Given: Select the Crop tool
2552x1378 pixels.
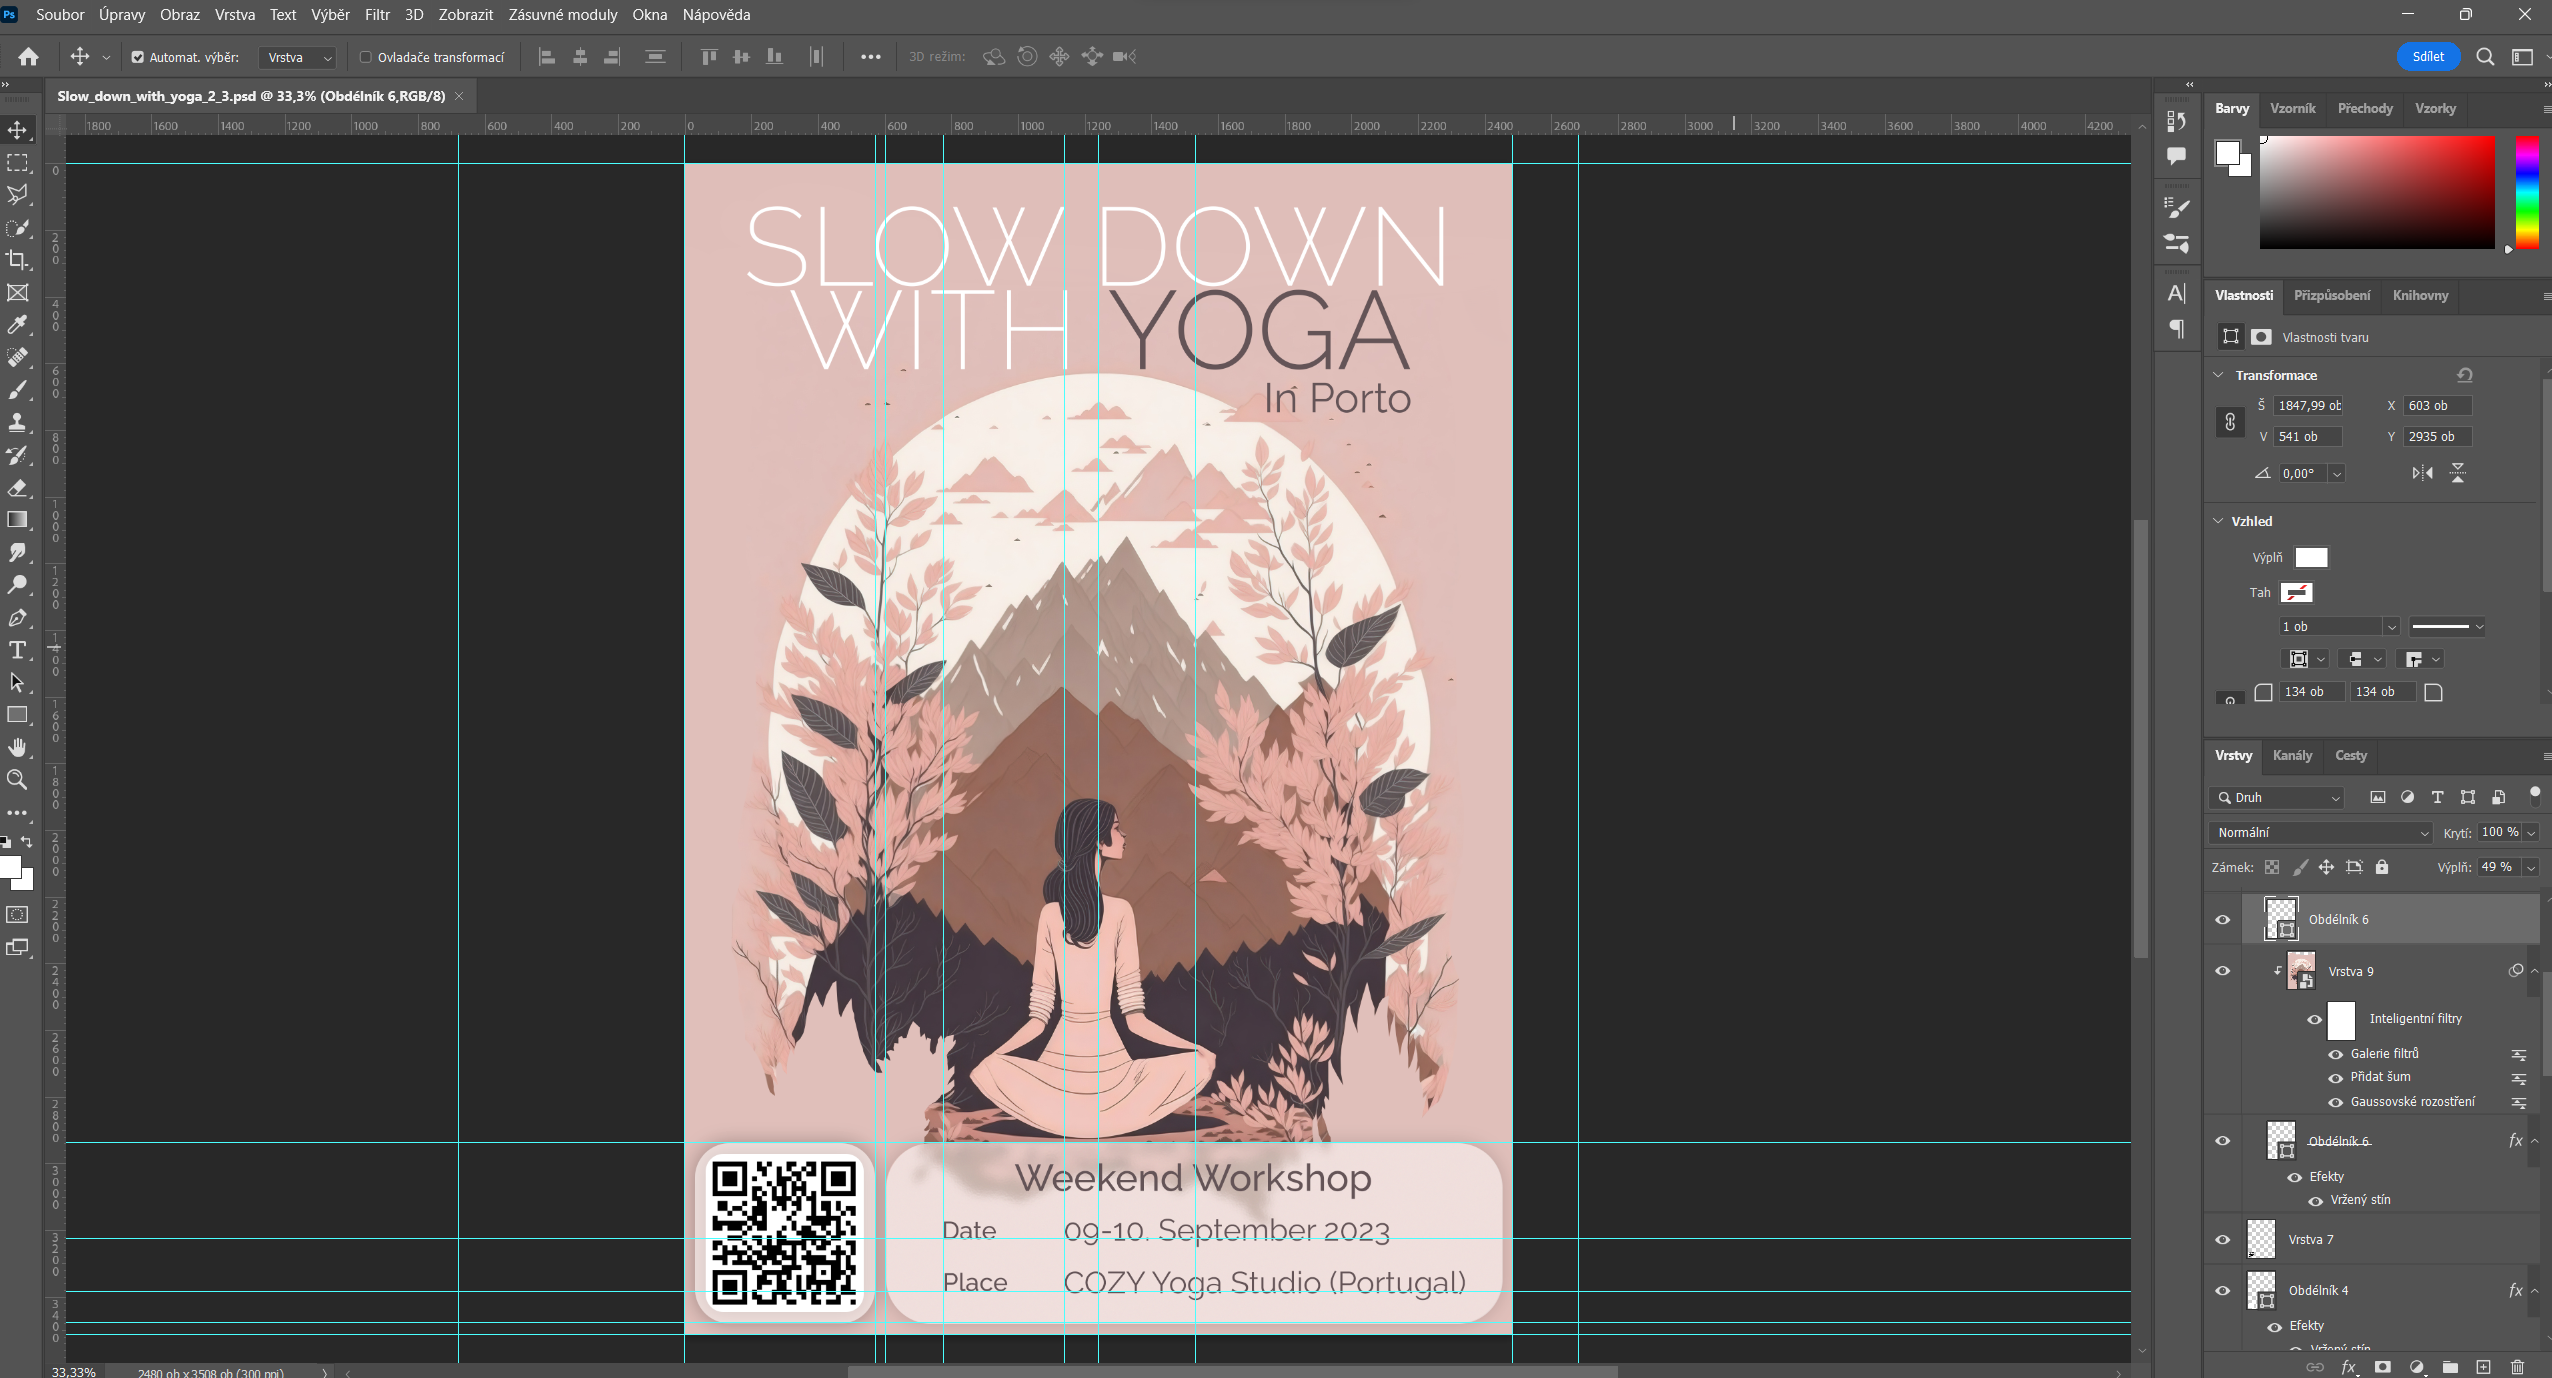Looking at the screenshot, I should click(17, 260).
